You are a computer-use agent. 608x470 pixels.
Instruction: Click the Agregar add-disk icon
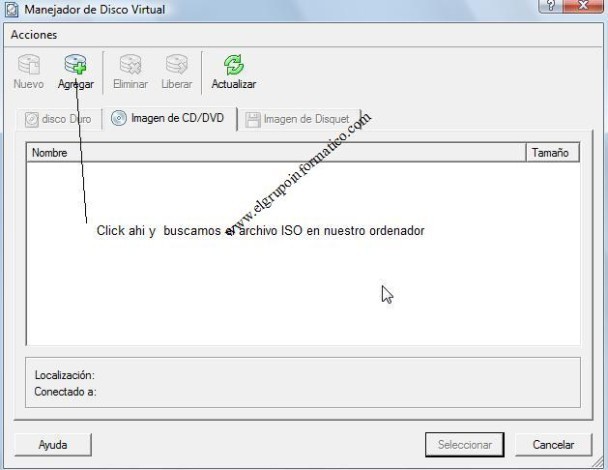pyautogui.click(x=76, y=64)
